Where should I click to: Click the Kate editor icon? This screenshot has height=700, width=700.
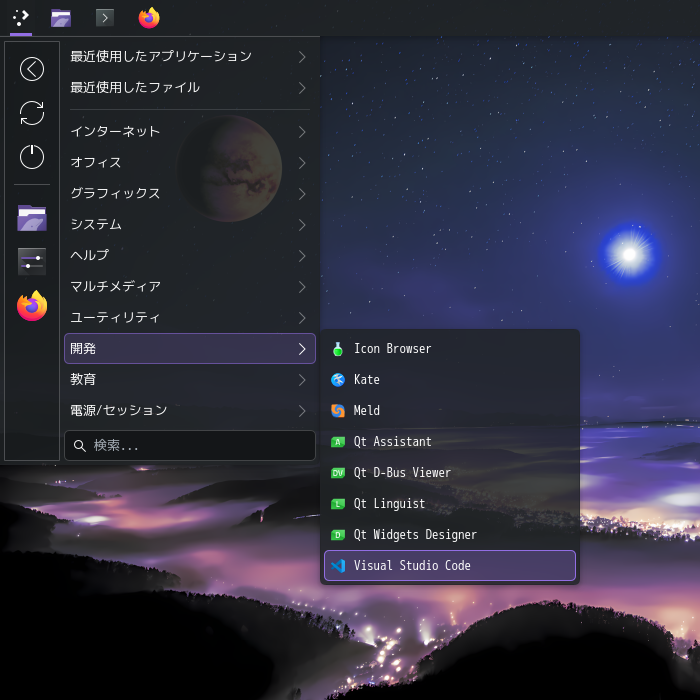(x=338, y=379)
